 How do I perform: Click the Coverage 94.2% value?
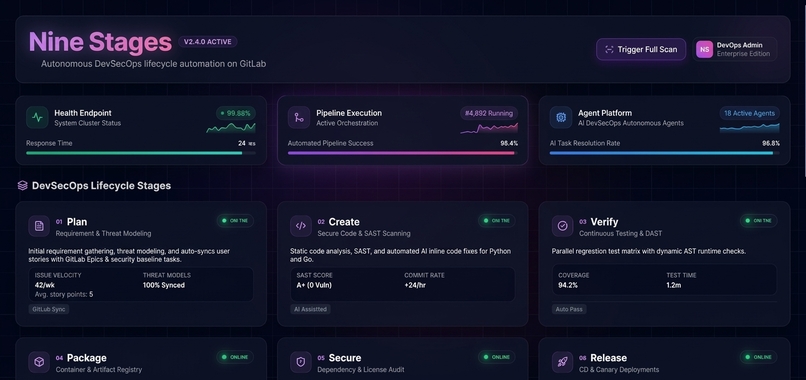tap(568, 285)
